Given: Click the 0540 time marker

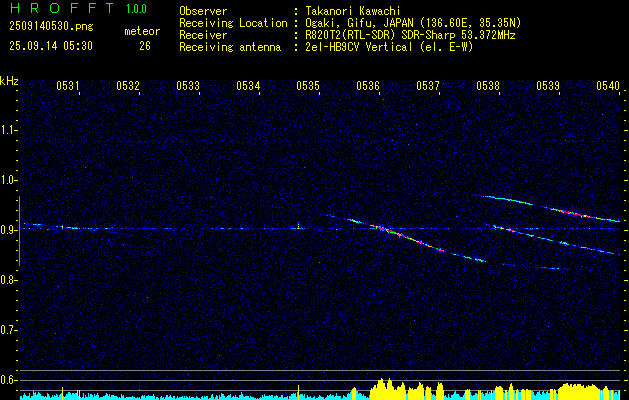Looking at the screenshot, I should (x=608, y=85).
